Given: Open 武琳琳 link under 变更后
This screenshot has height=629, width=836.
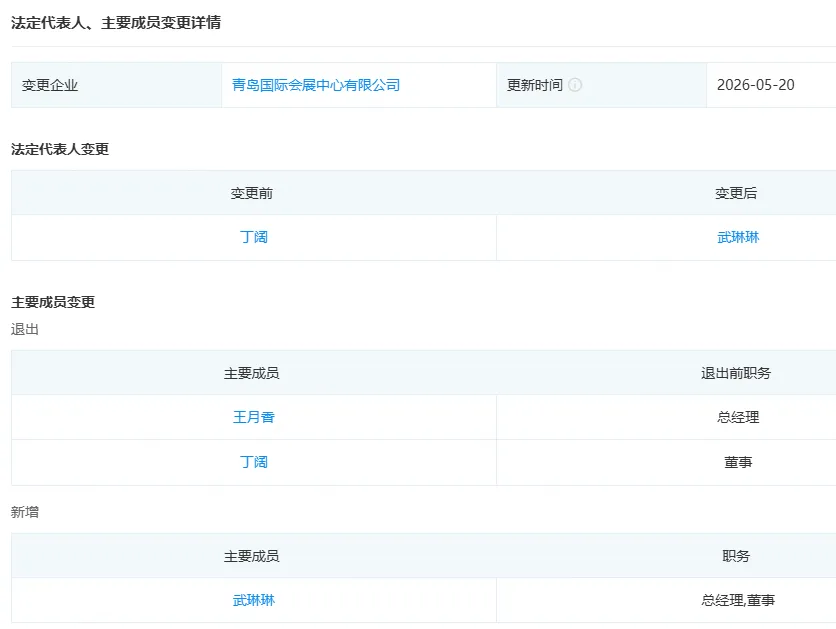Looking at the screenshot, I should pos(738,237).
